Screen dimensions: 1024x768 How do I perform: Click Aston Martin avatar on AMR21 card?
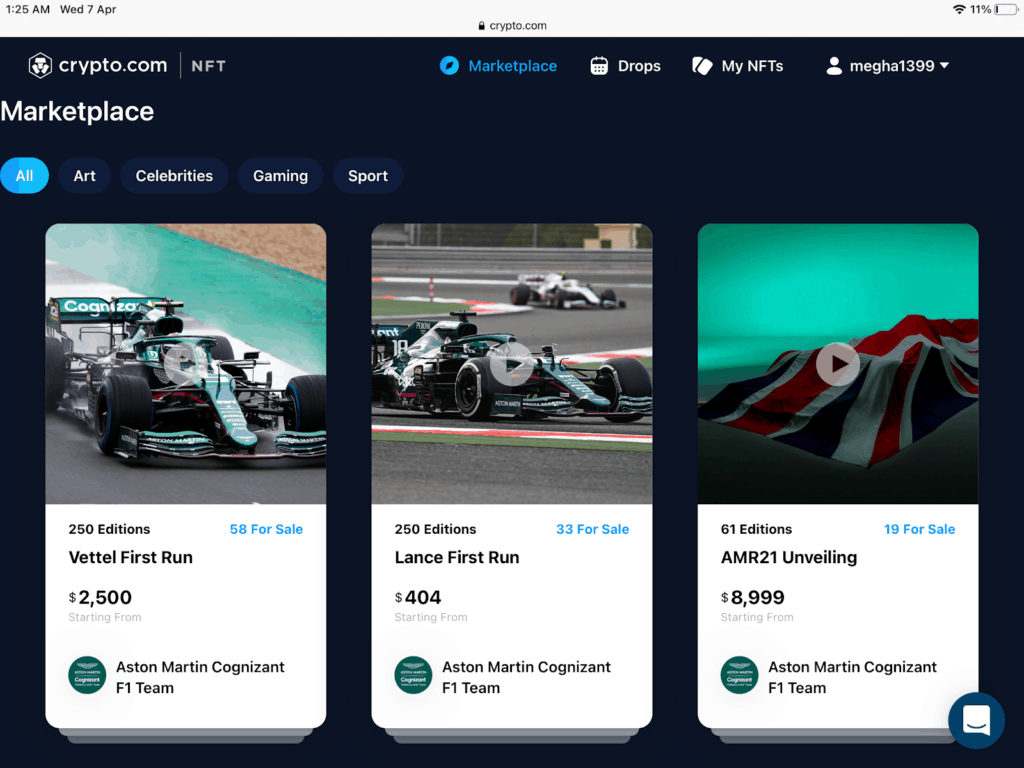point(739,675)
